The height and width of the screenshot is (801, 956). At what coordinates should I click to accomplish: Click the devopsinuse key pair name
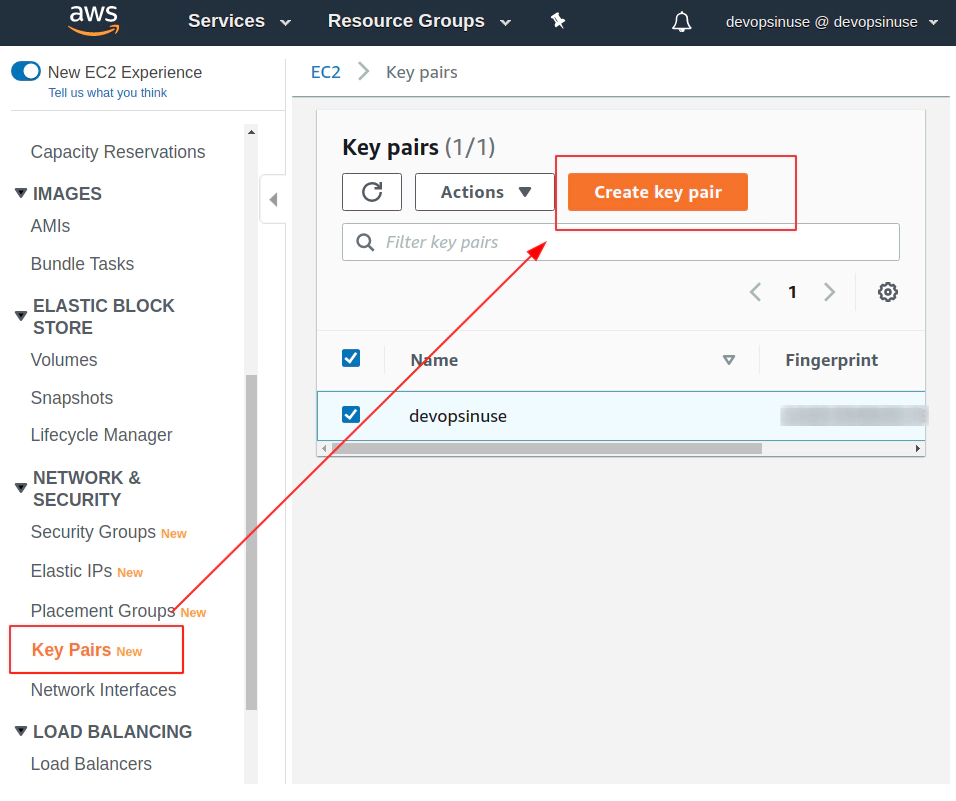click(x=458, y=416)
